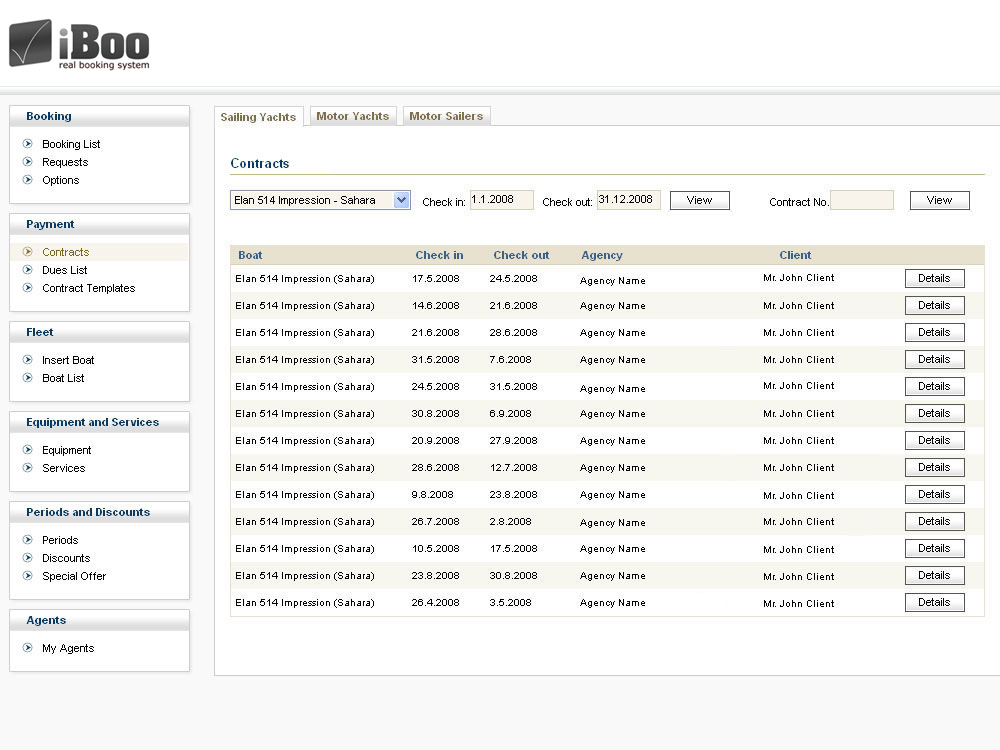The width and height of the screenshot is (1000, 750).
Task: Click the bullet icon next to Requests
Action: click(28, 162)
